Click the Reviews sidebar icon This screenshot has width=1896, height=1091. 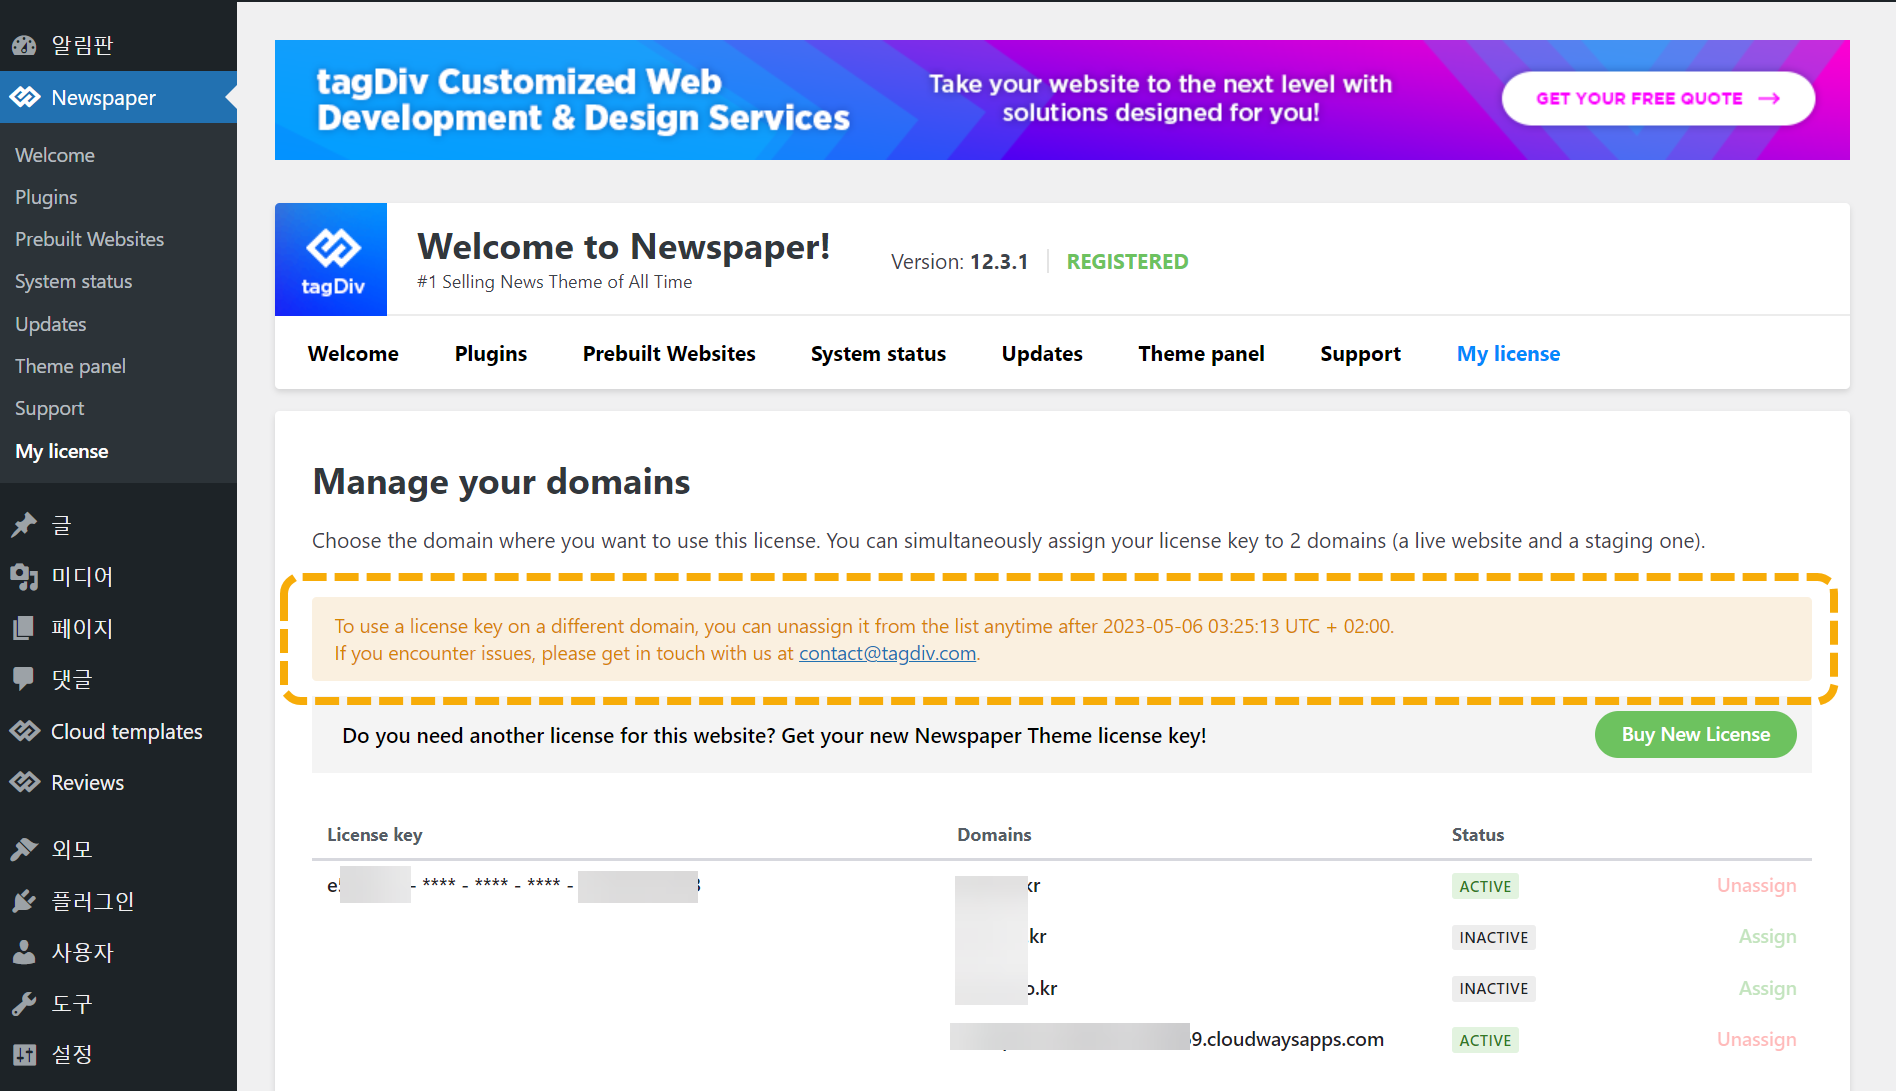(x=24, y=782)
